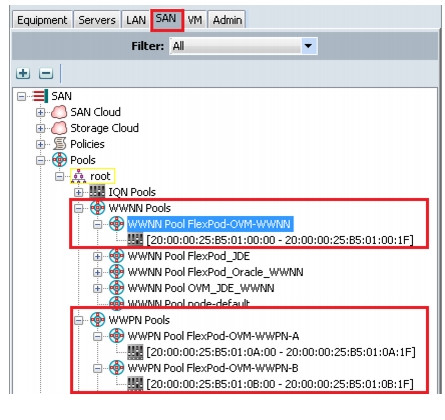Expand the IQN Pools node
The image size is (445, 420).
pos(79,192)
